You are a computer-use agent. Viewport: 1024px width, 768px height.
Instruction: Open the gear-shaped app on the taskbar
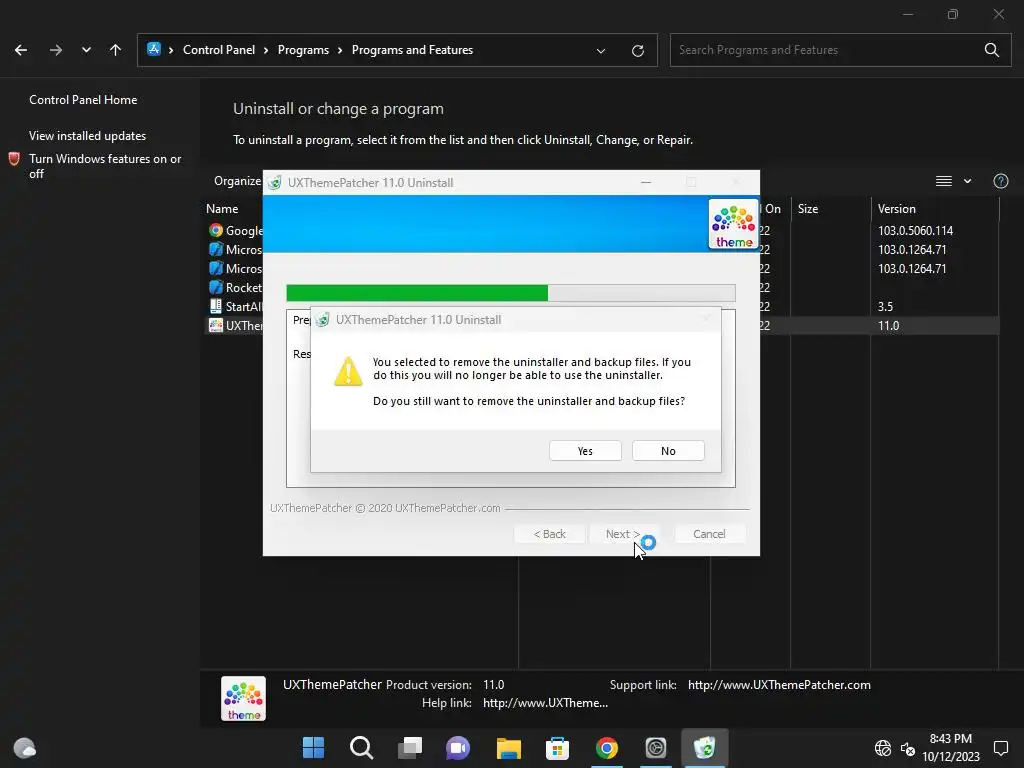[655, 747]
